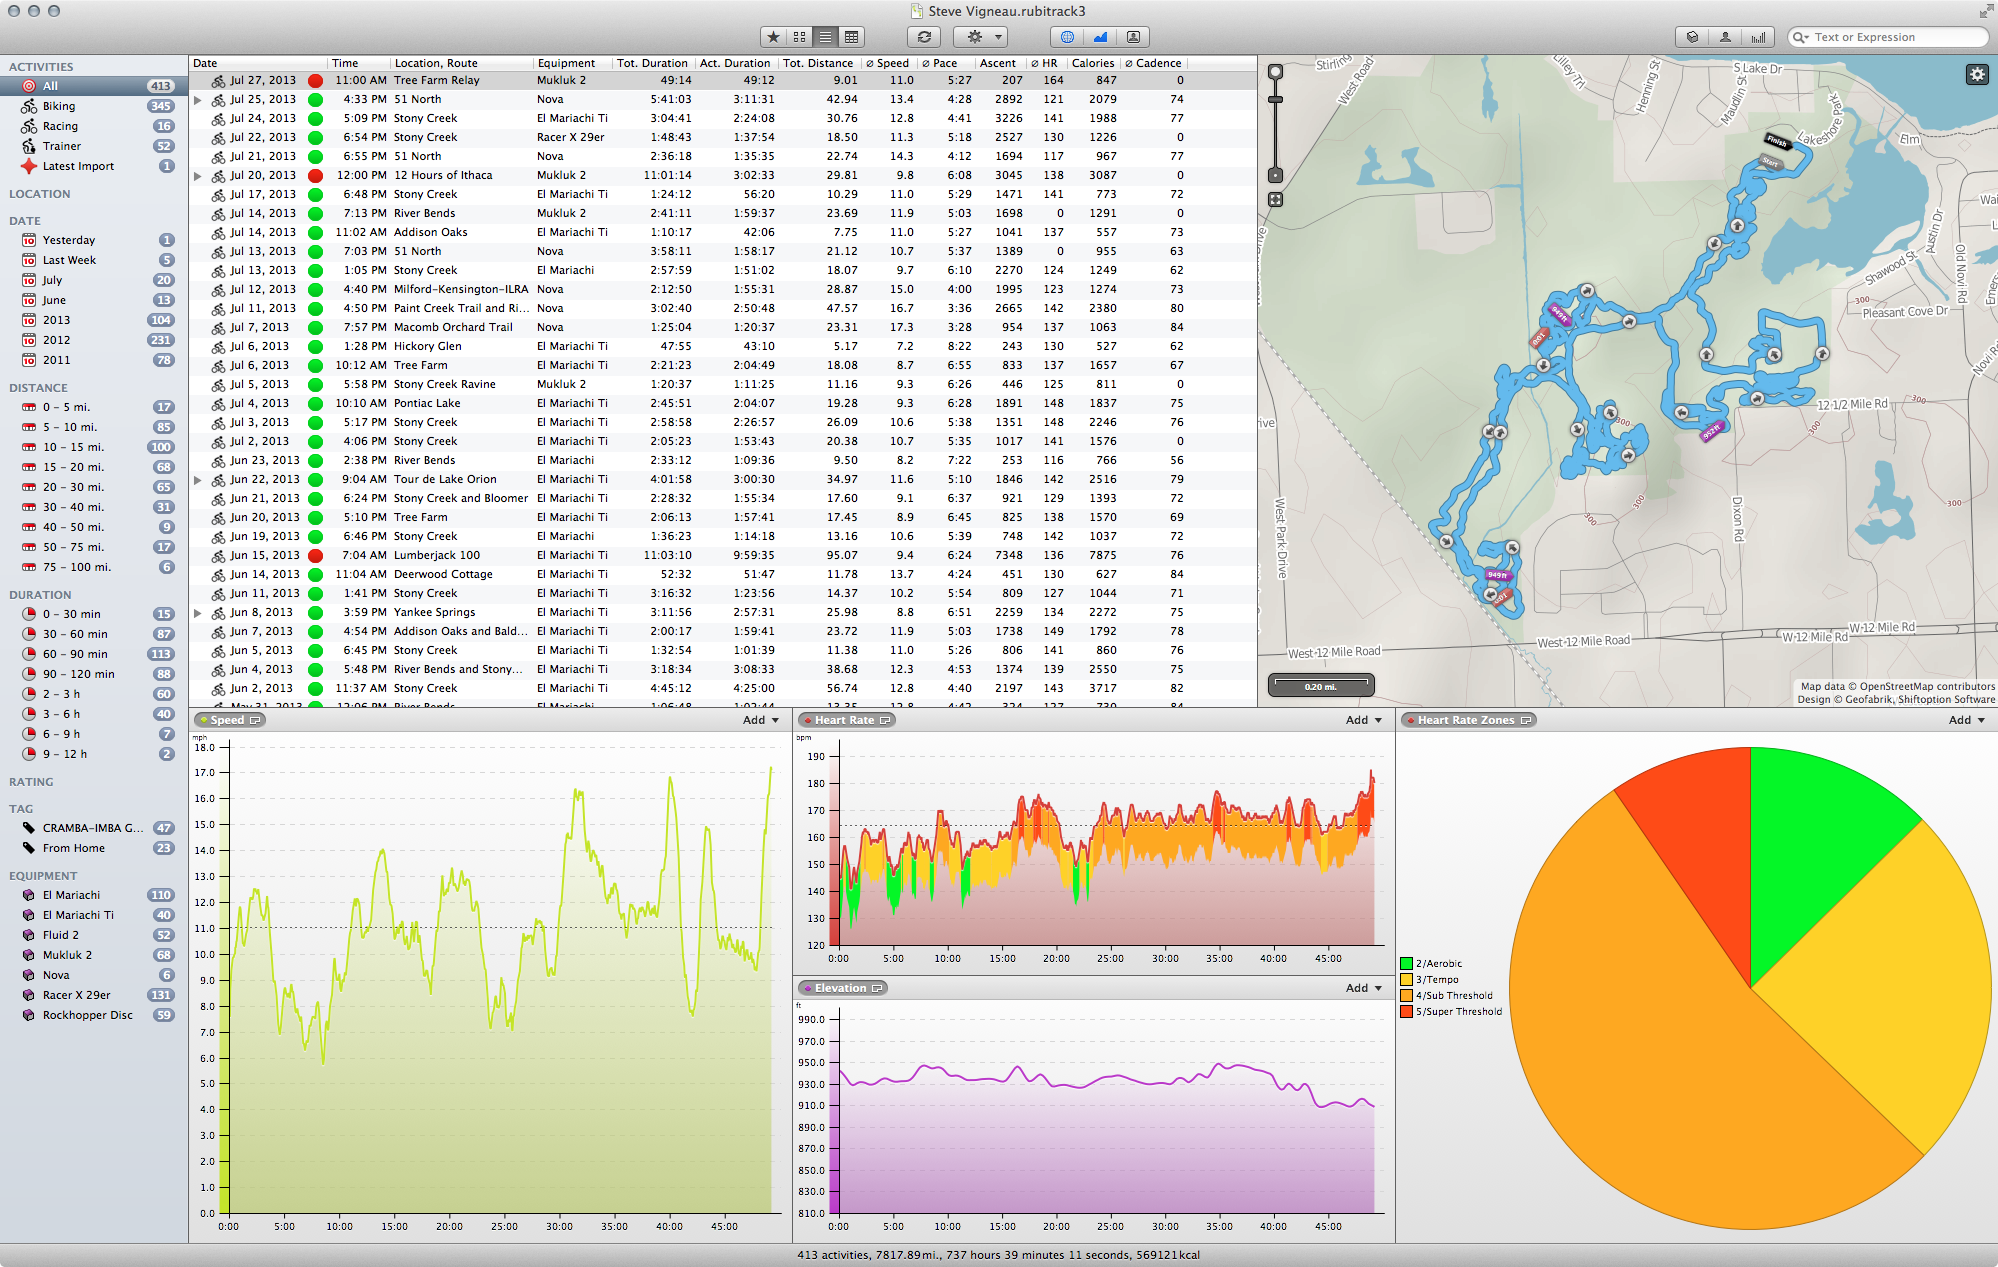The height and width of the screenshot is (1267, 1998).
Task: Sort by Date column header
Action: 258,63
